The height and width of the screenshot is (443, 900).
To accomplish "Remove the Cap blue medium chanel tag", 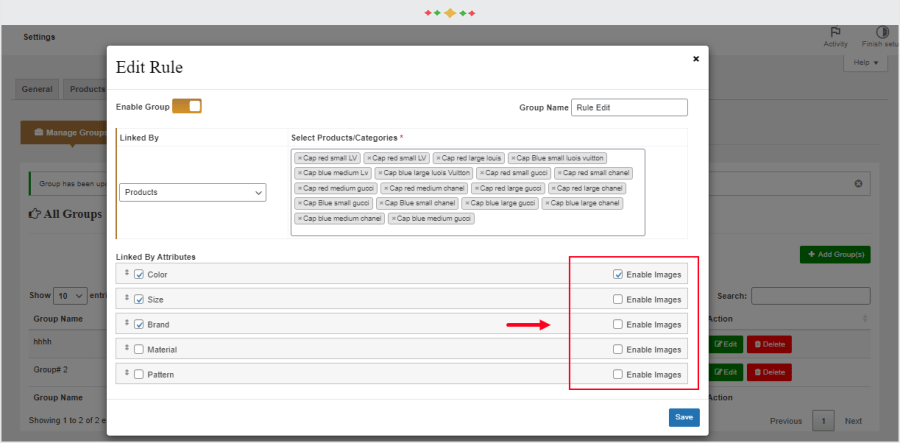I will 300,219.
